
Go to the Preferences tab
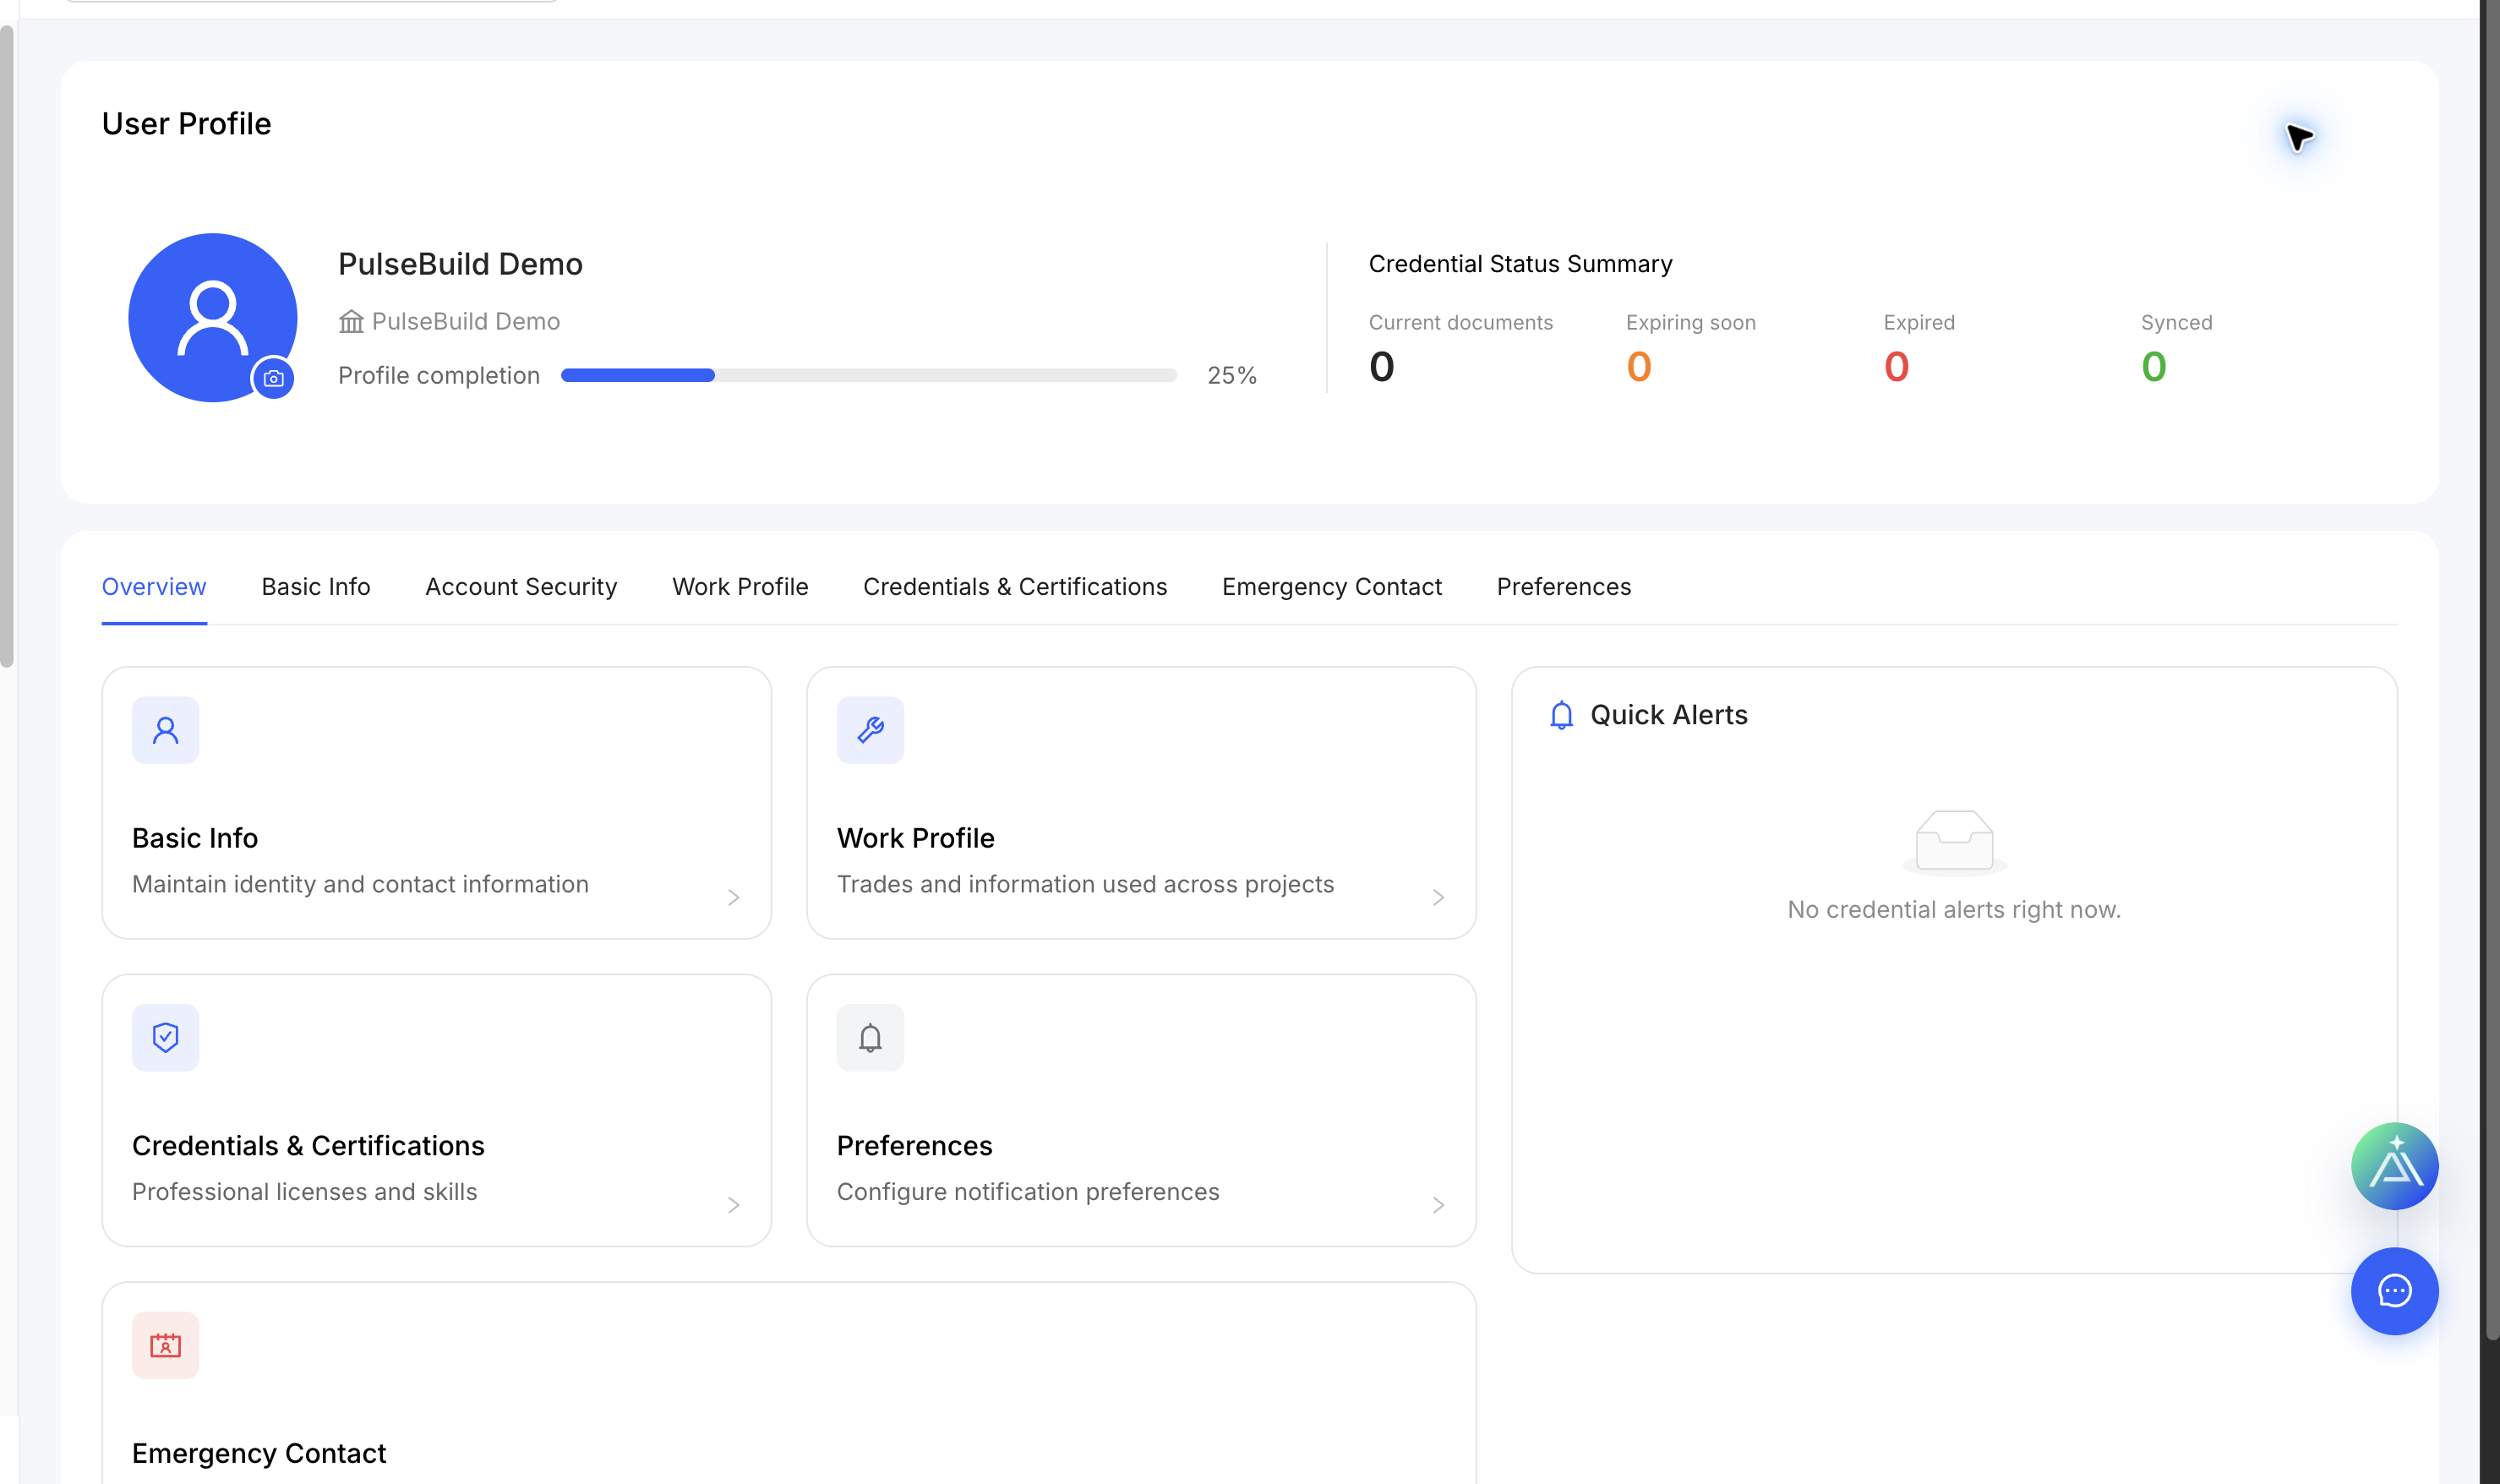[1564, 587]
